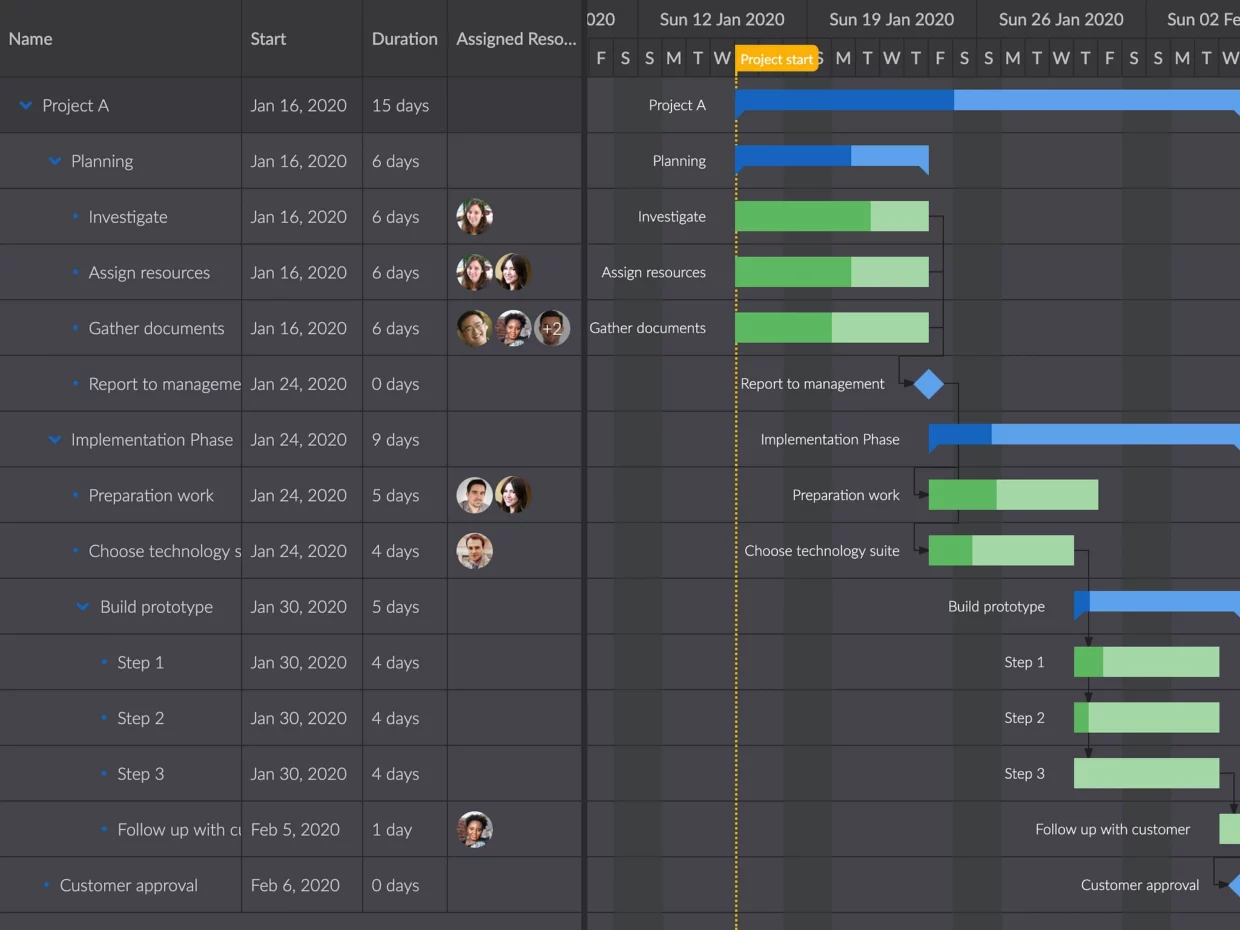Click the first avatar in Gather documents row
1240x930 pixels.
click(x=474, y=328)
